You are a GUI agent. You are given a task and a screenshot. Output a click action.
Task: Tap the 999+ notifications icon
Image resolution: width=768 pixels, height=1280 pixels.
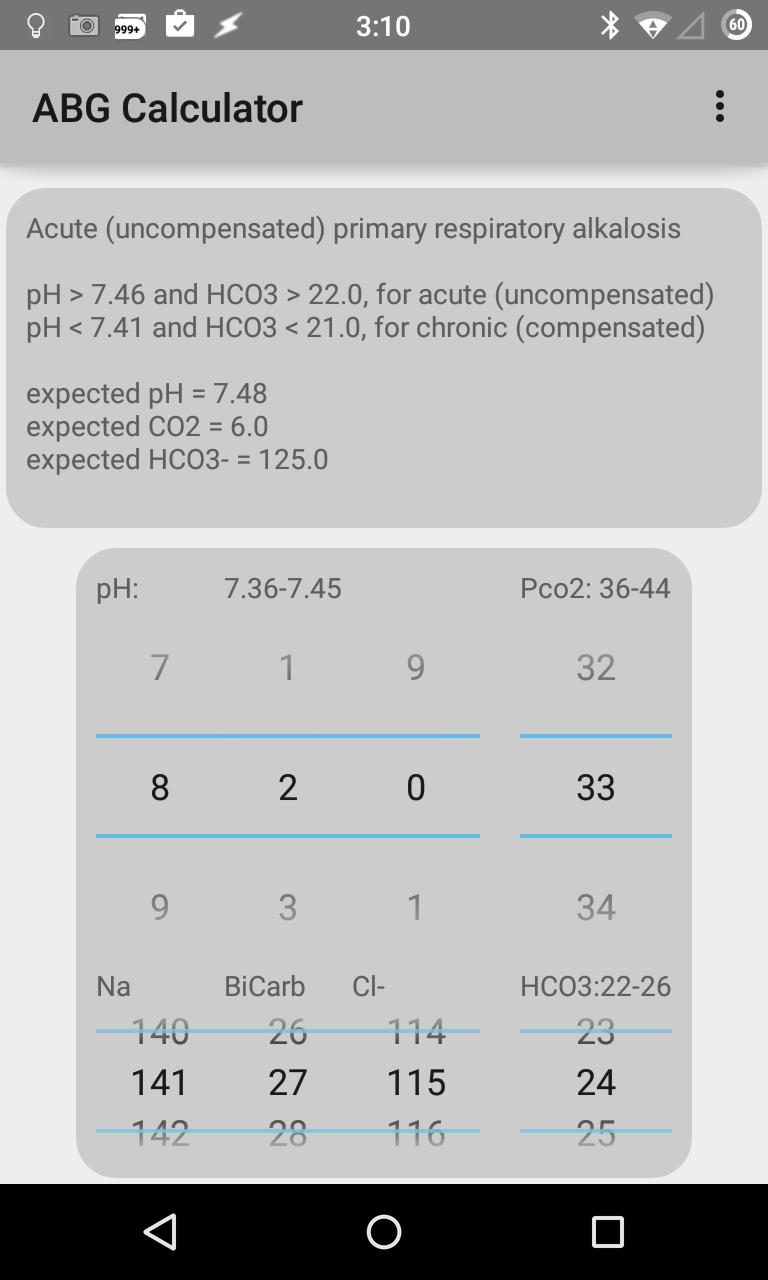pos(130,25)
